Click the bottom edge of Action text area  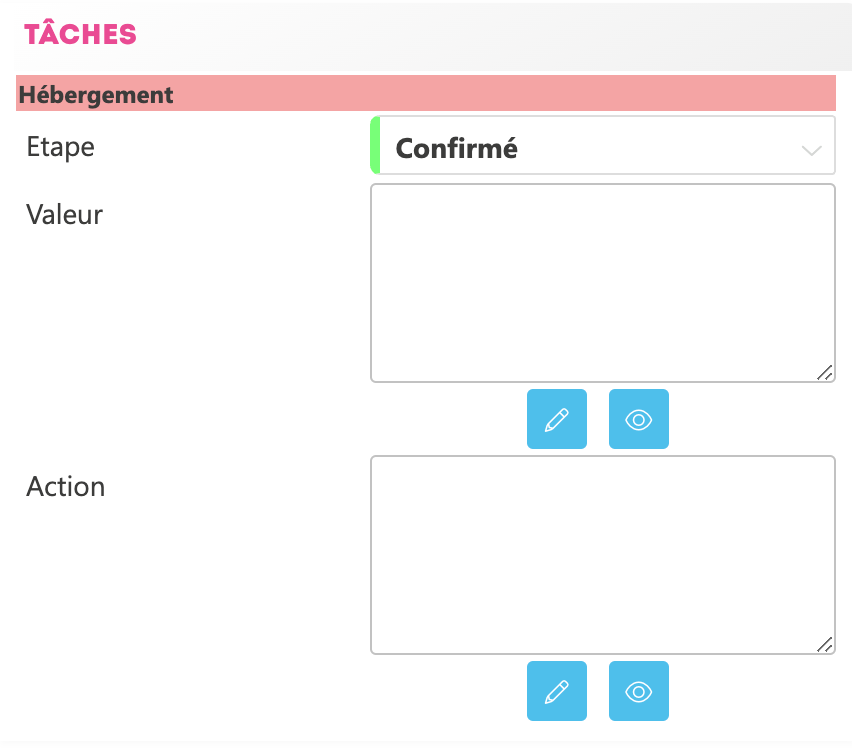[600, 653]
